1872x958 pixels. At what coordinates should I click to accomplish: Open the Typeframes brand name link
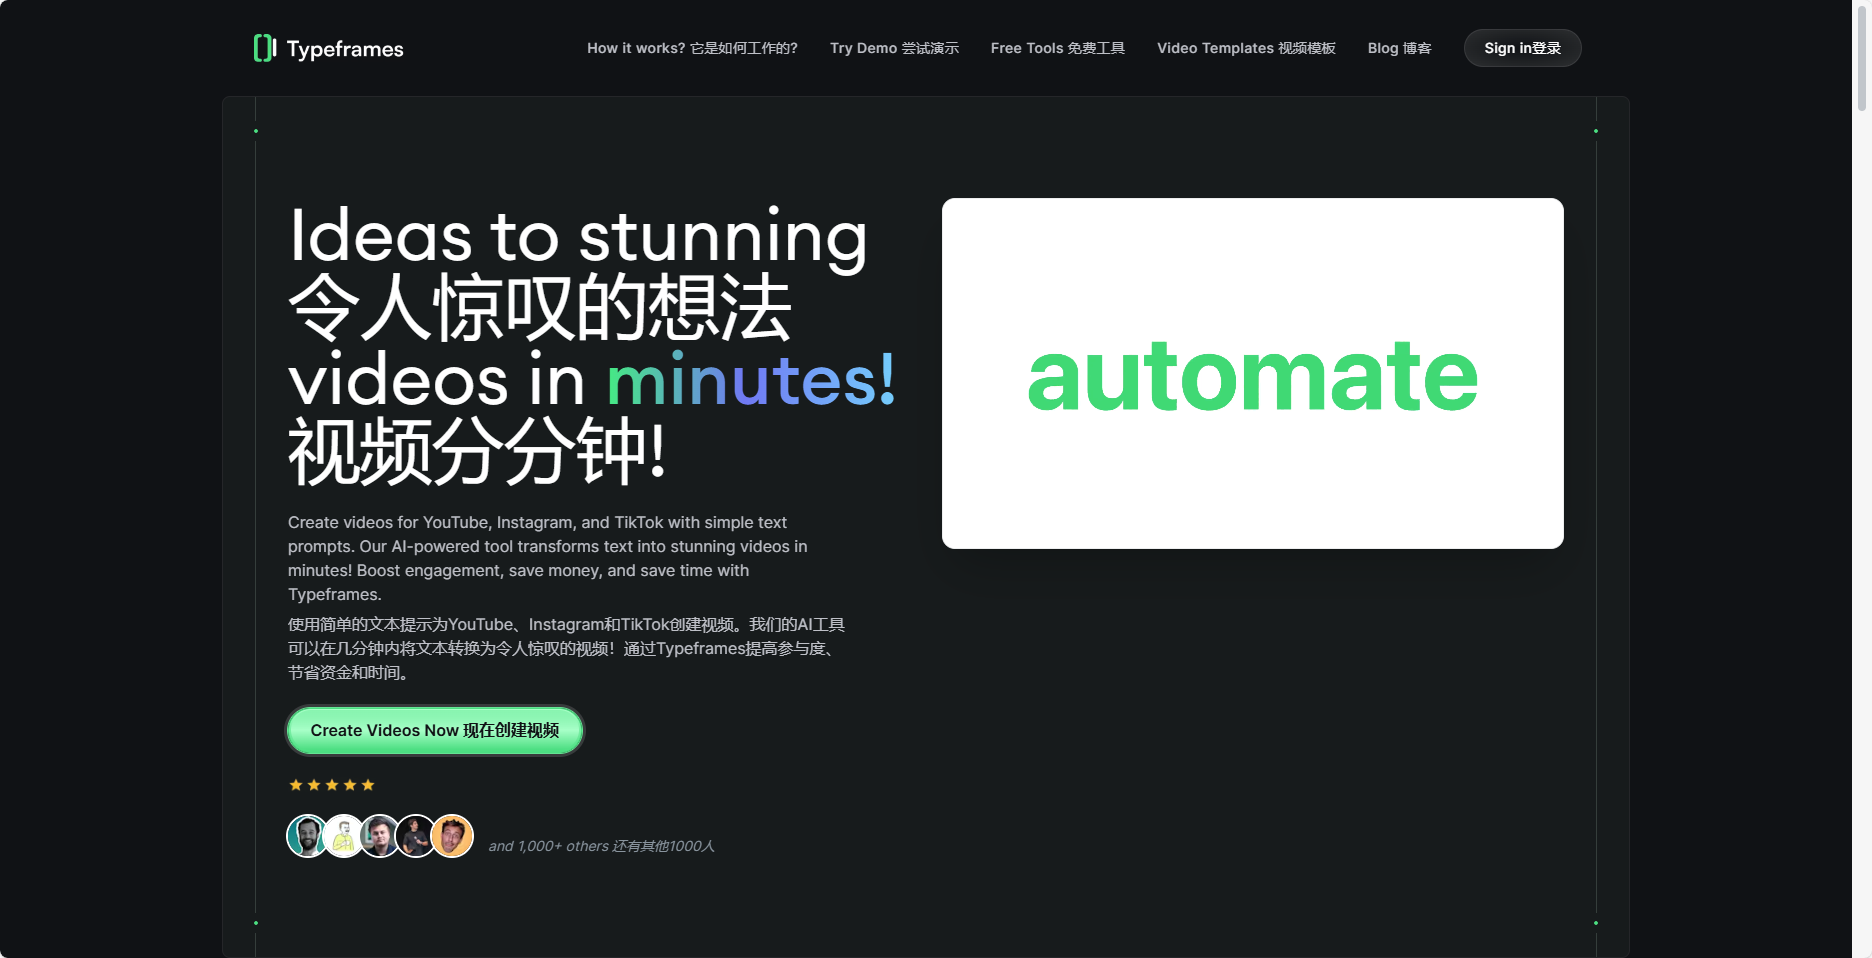(345, 49)
